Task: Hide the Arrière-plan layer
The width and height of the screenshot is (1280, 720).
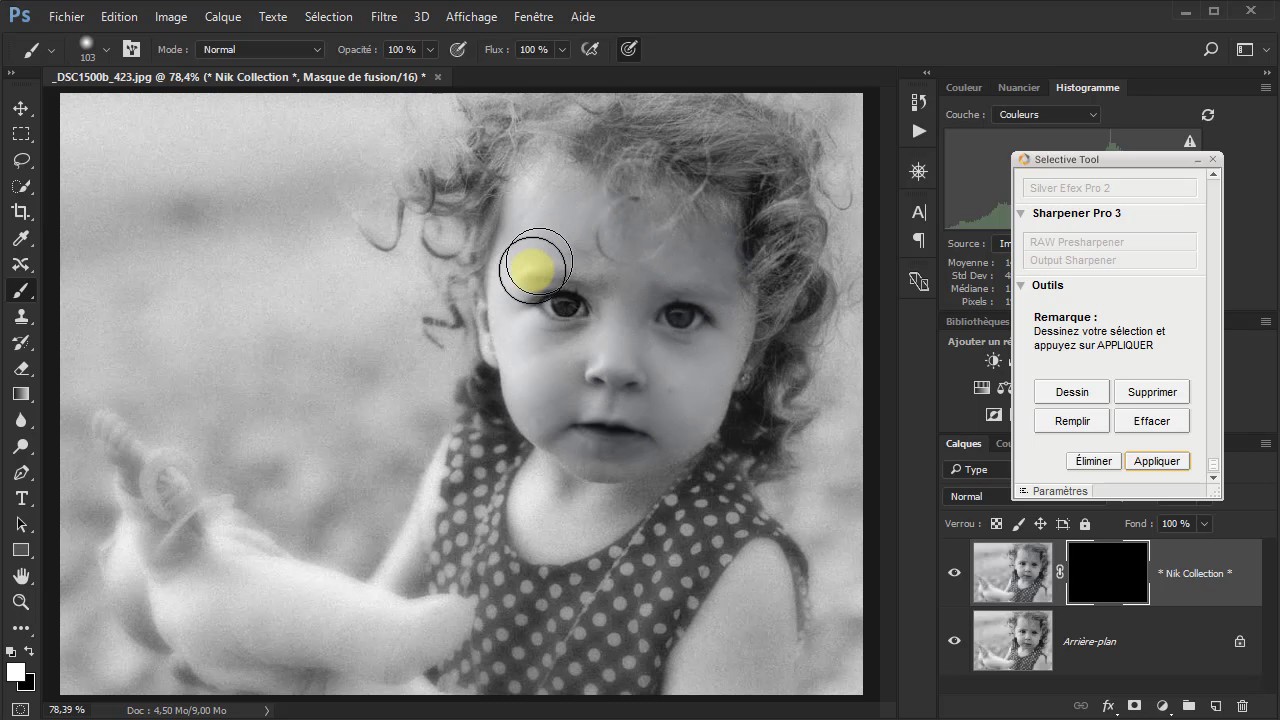Action: 954,641
